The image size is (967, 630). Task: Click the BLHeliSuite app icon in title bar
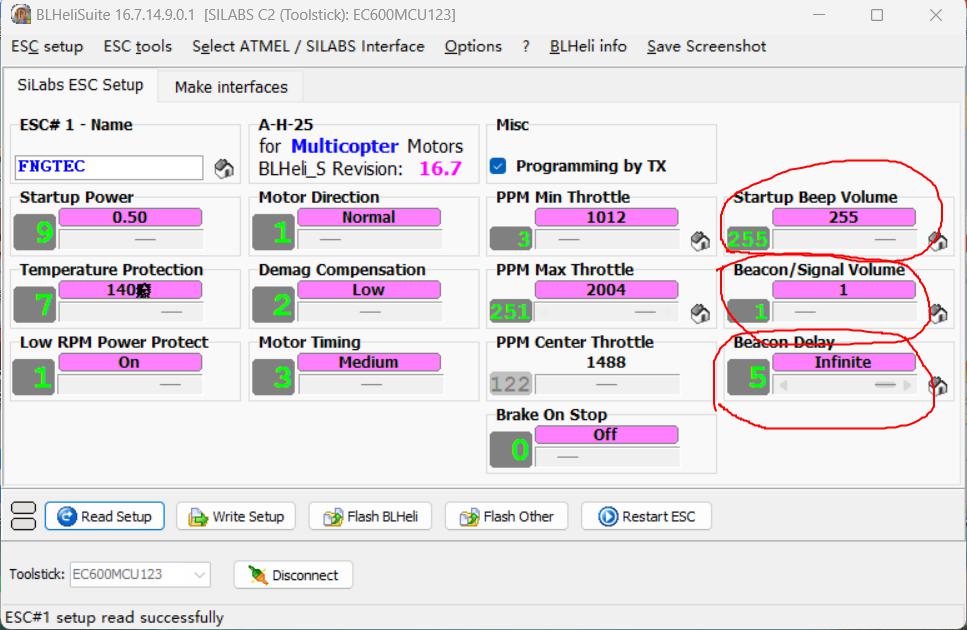click(20, 14)
